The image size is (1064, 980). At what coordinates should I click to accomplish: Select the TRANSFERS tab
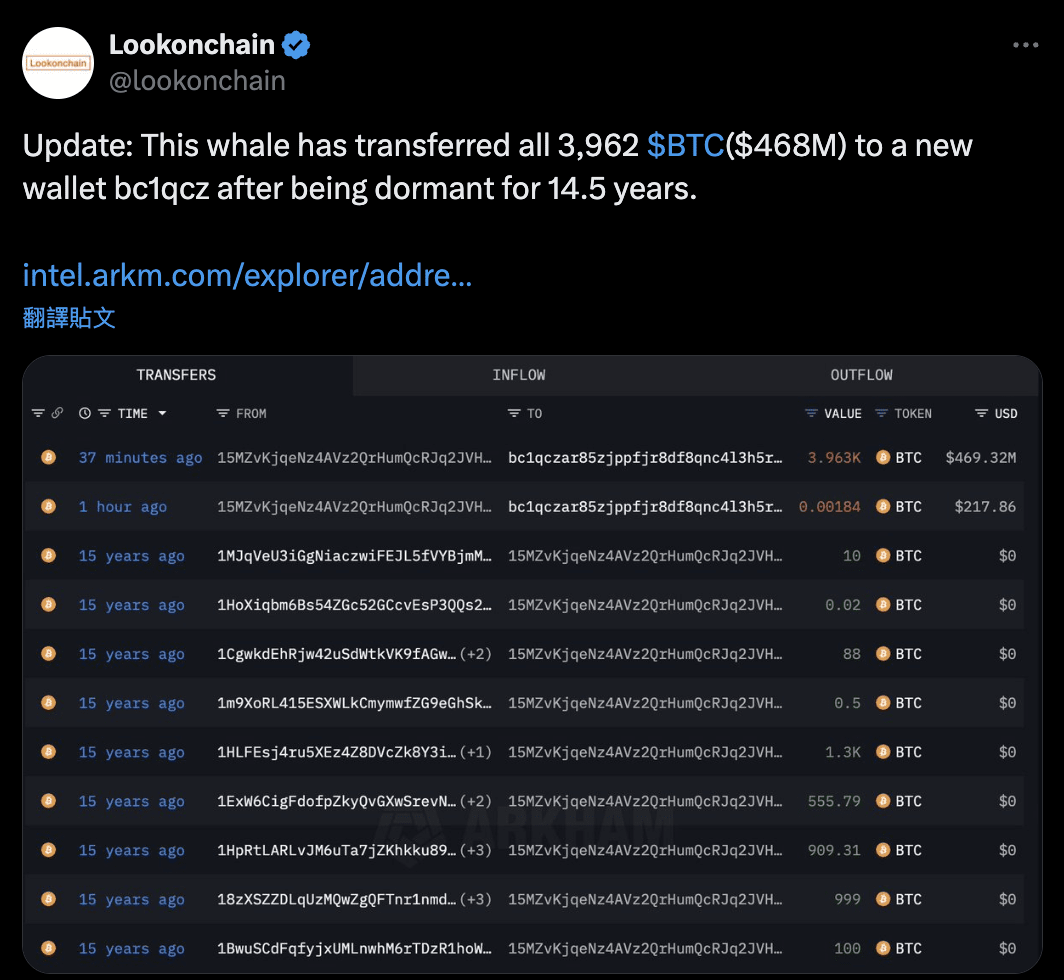point(176,375)
